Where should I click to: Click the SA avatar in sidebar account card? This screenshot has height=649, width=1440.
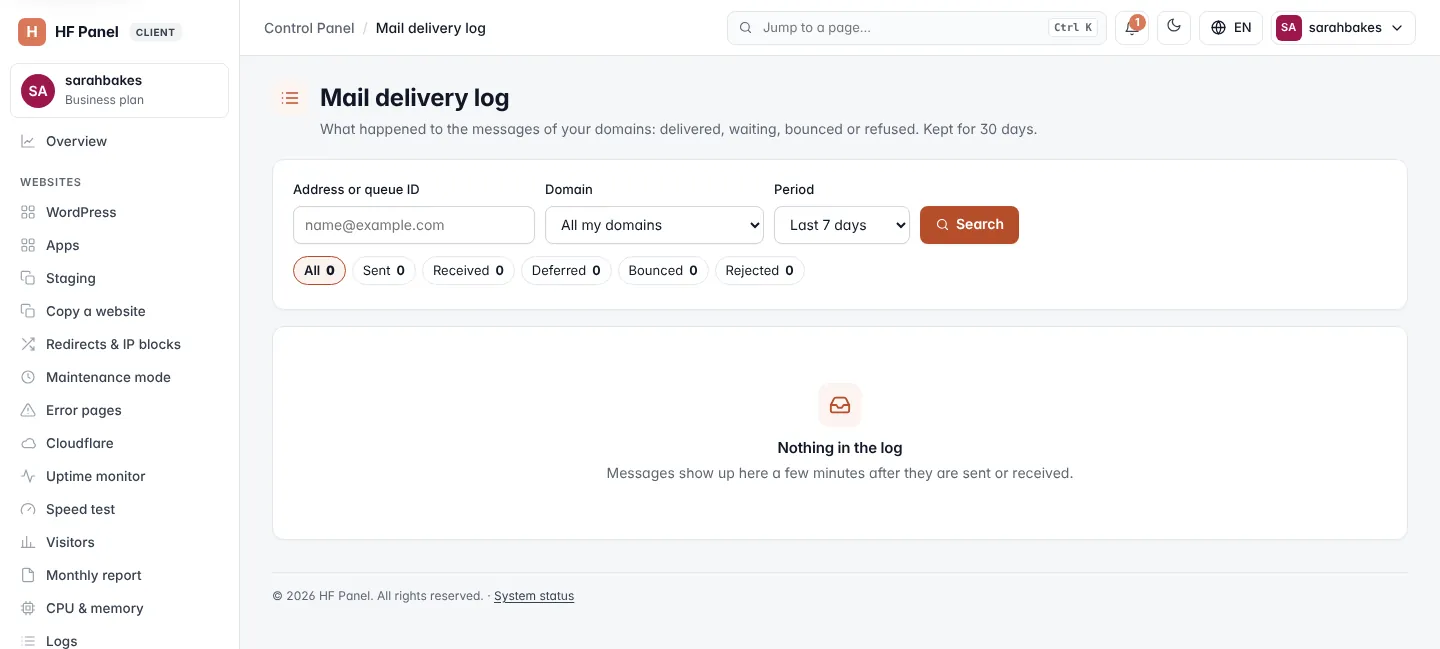[x=38, y=90]
